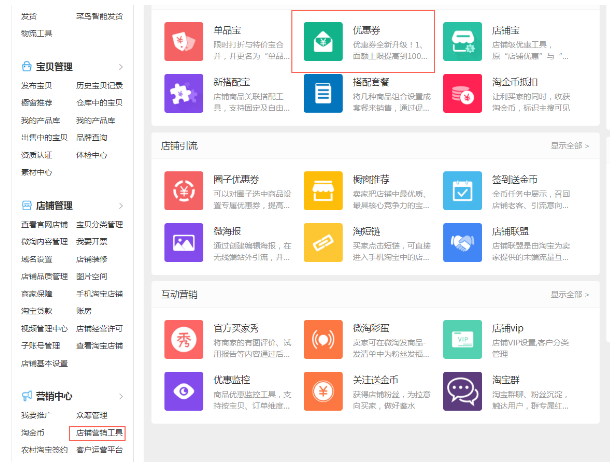Expand the 店铺管理 section chevron

coord(121,206)
